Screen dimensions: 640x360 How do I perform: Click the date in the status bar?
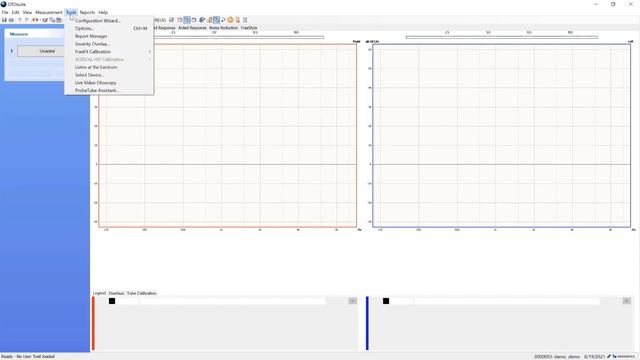point(594,357)
